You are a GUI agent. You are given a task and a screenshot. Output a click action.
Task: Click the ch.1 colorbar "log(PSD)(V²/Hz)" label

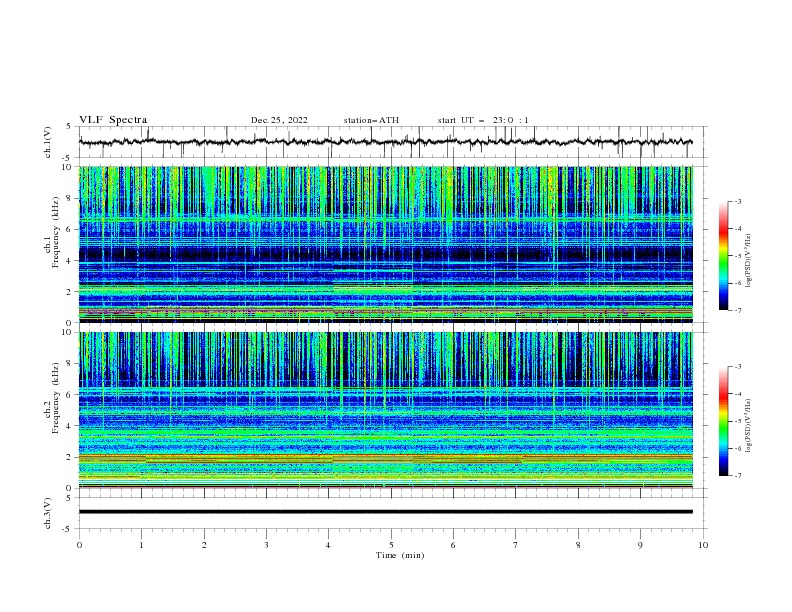click(749, 261)
